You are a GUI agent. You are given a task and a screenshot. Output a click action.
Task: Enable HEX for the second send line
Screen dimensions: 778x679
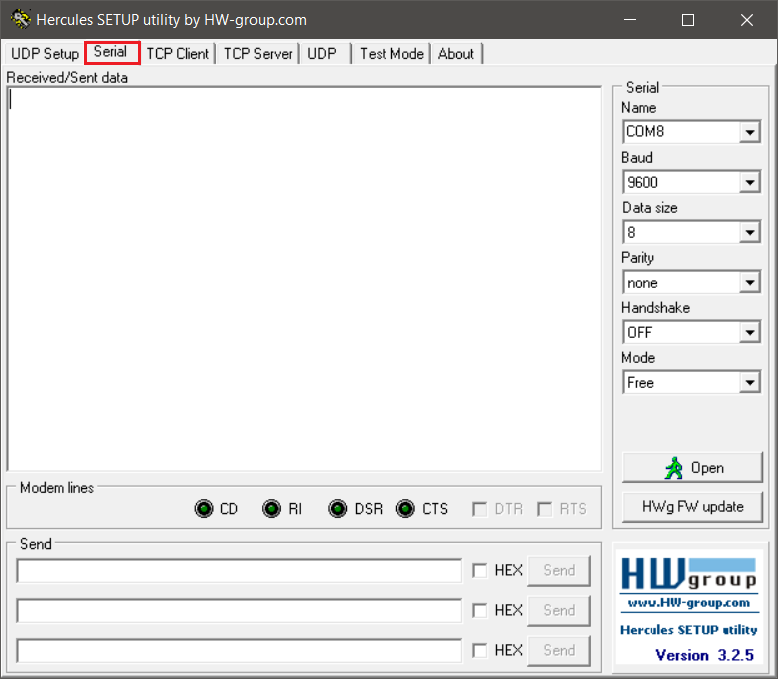(480, 611)
